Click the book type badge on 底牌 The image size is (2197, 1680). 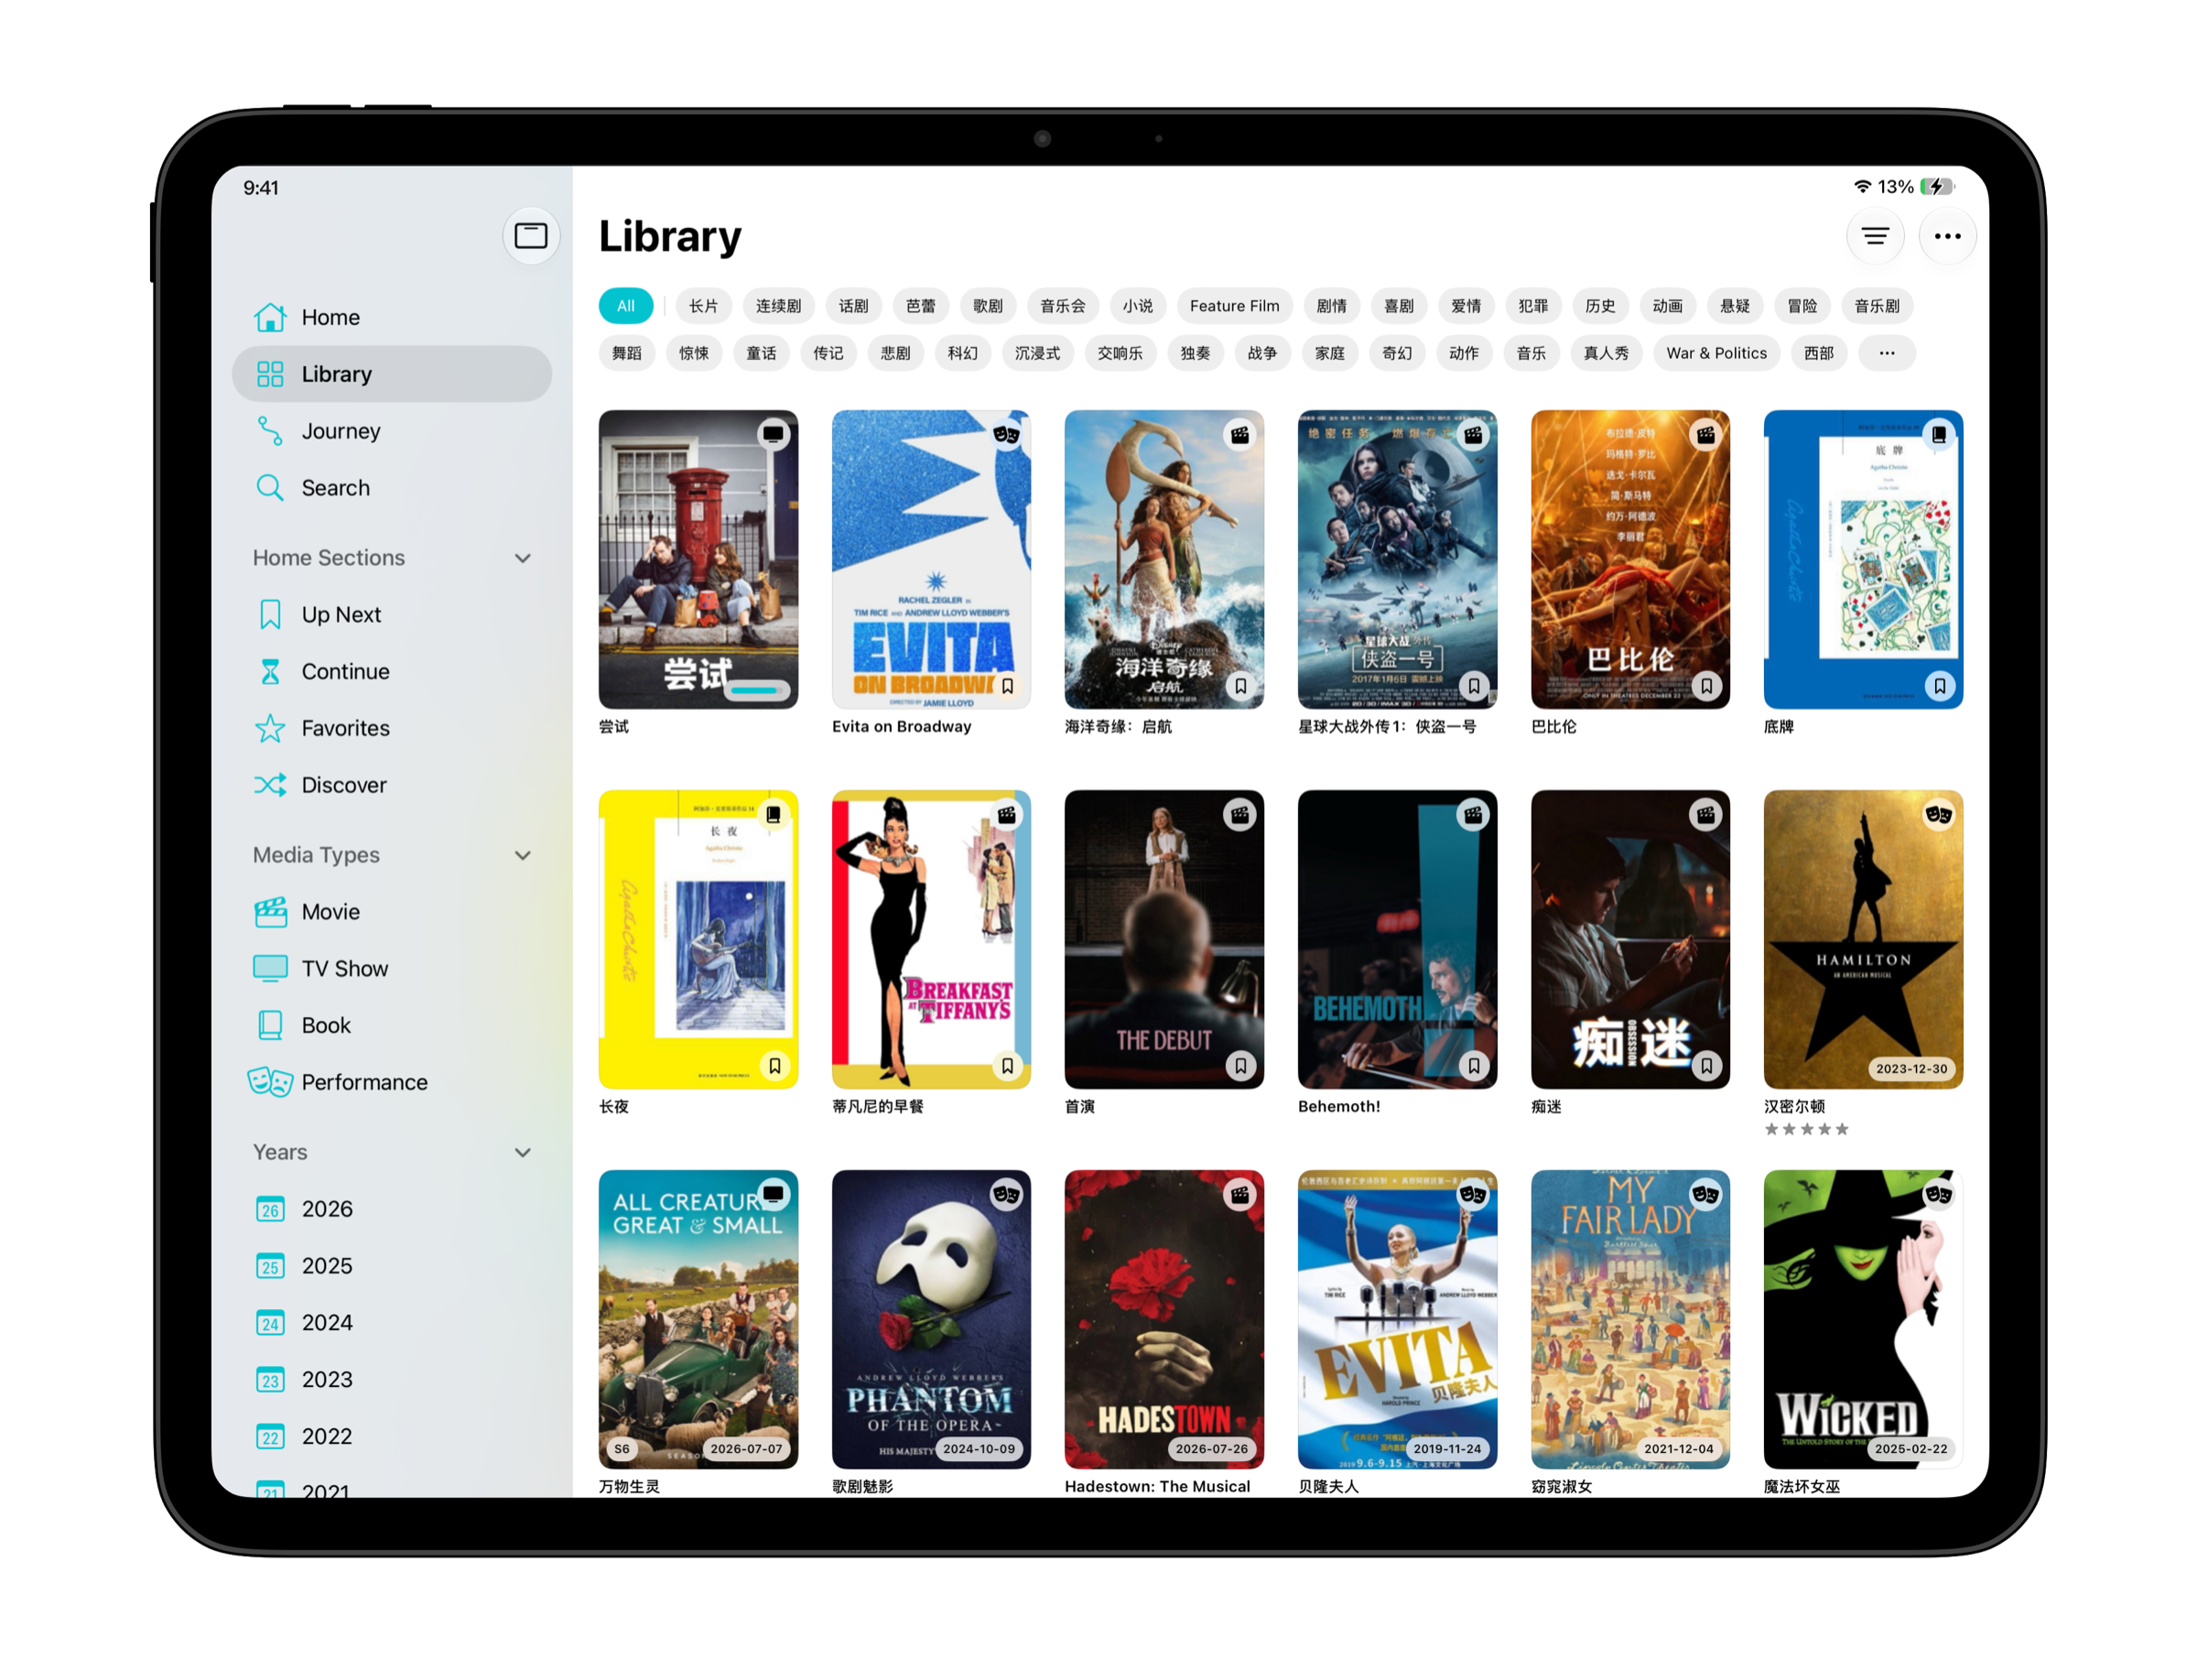tap(1938, 435)
